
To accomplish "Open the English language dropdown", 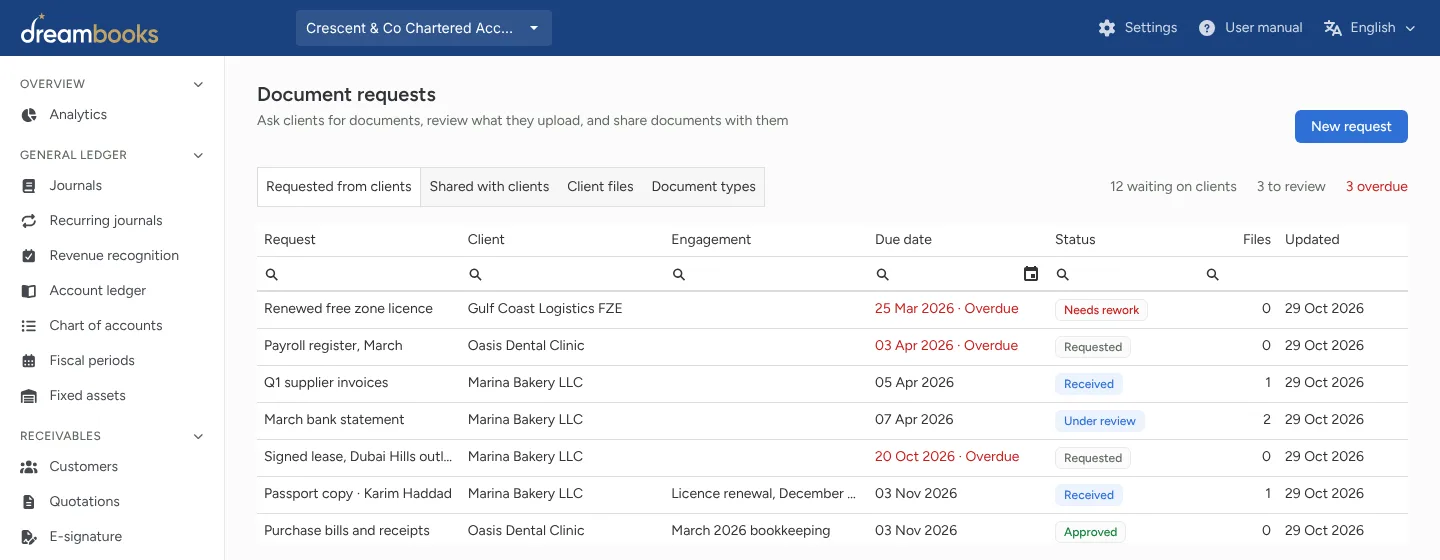I will tap(1370, 28).
